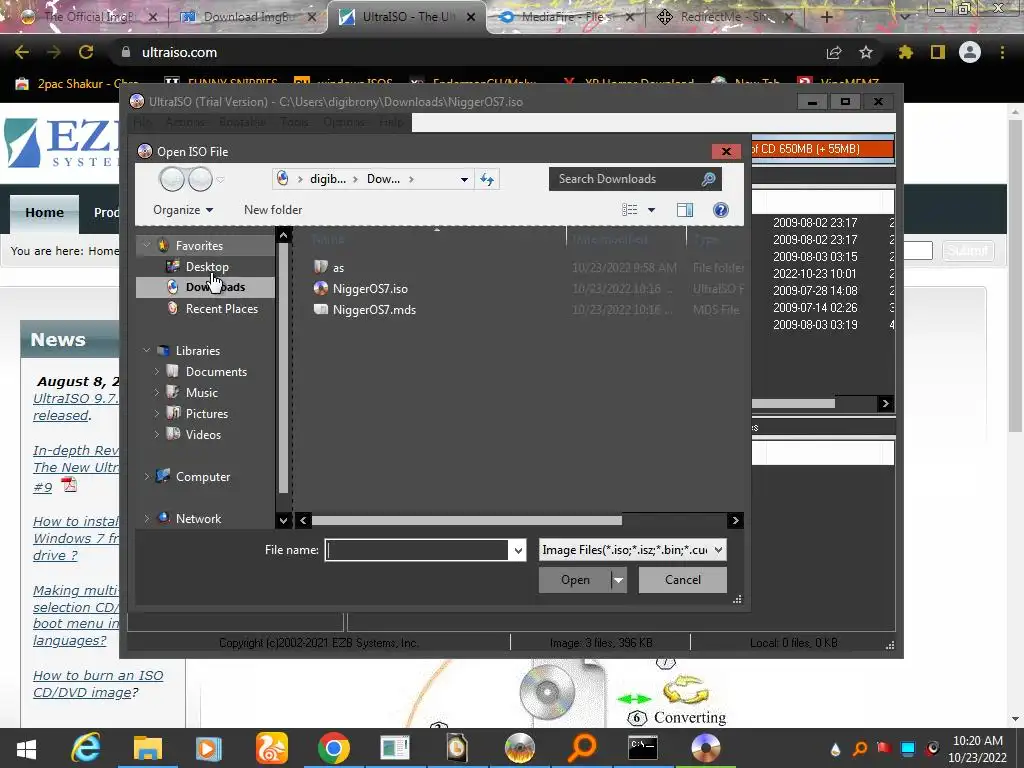Open 2pac Shakur bookmark
Screen dimensions: 1024x768
tap(77, 84)
